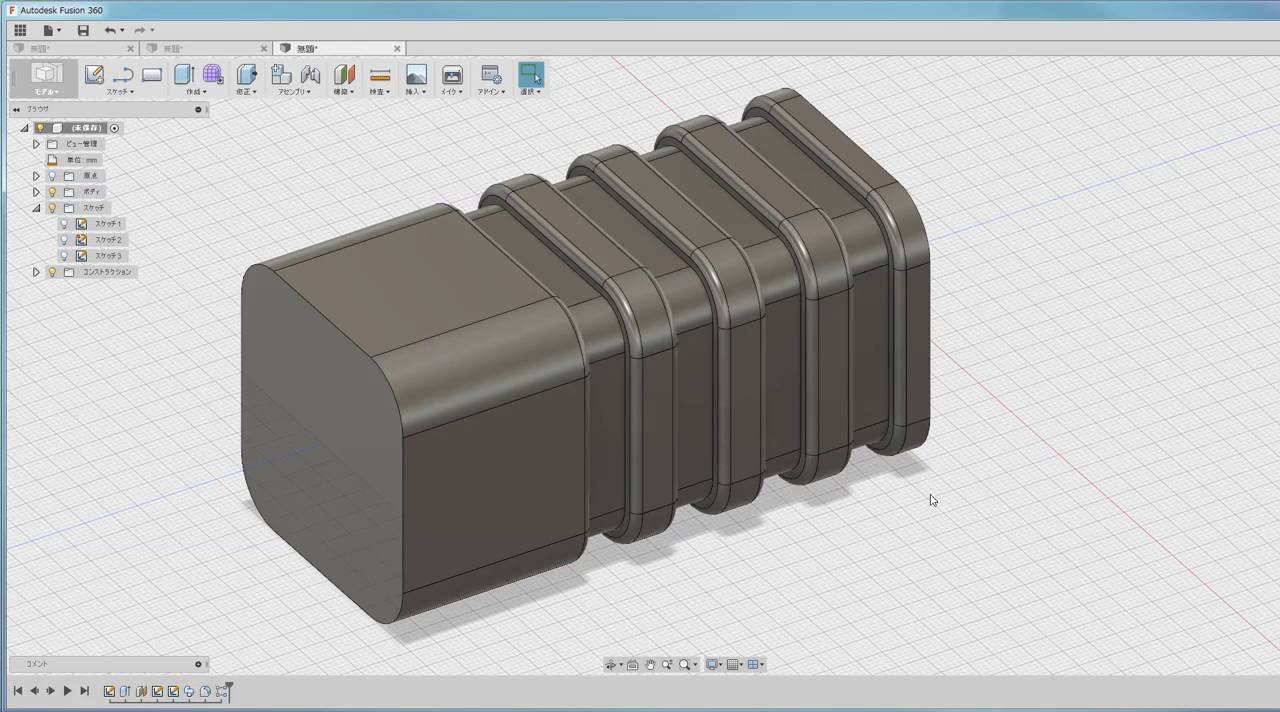
Task: Open the Grid and Snaps settings icon
Action: [x=733, y=665]
